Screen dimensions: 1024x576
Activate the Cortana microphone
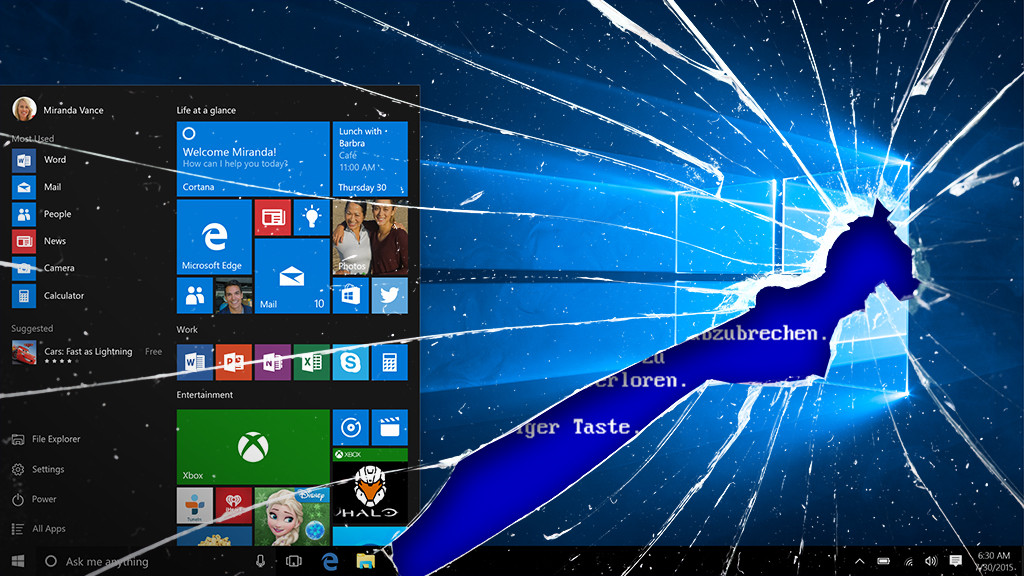click(x=261, y=561)
